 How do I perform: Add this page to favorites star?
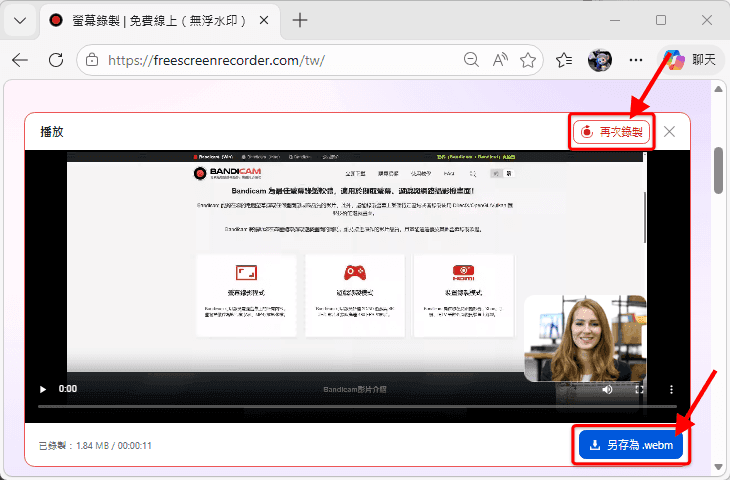(x=528, y=60)
